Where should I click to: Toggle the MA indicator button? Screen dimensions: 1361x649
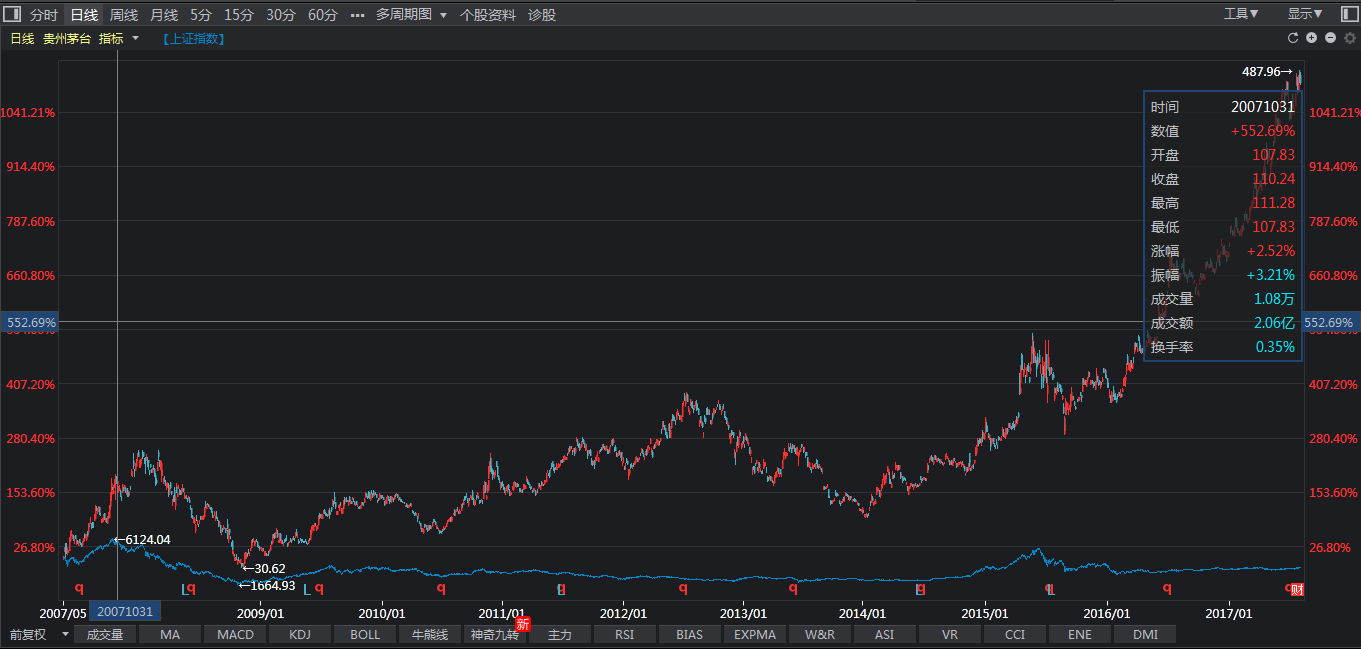click(x=170, y=634)
